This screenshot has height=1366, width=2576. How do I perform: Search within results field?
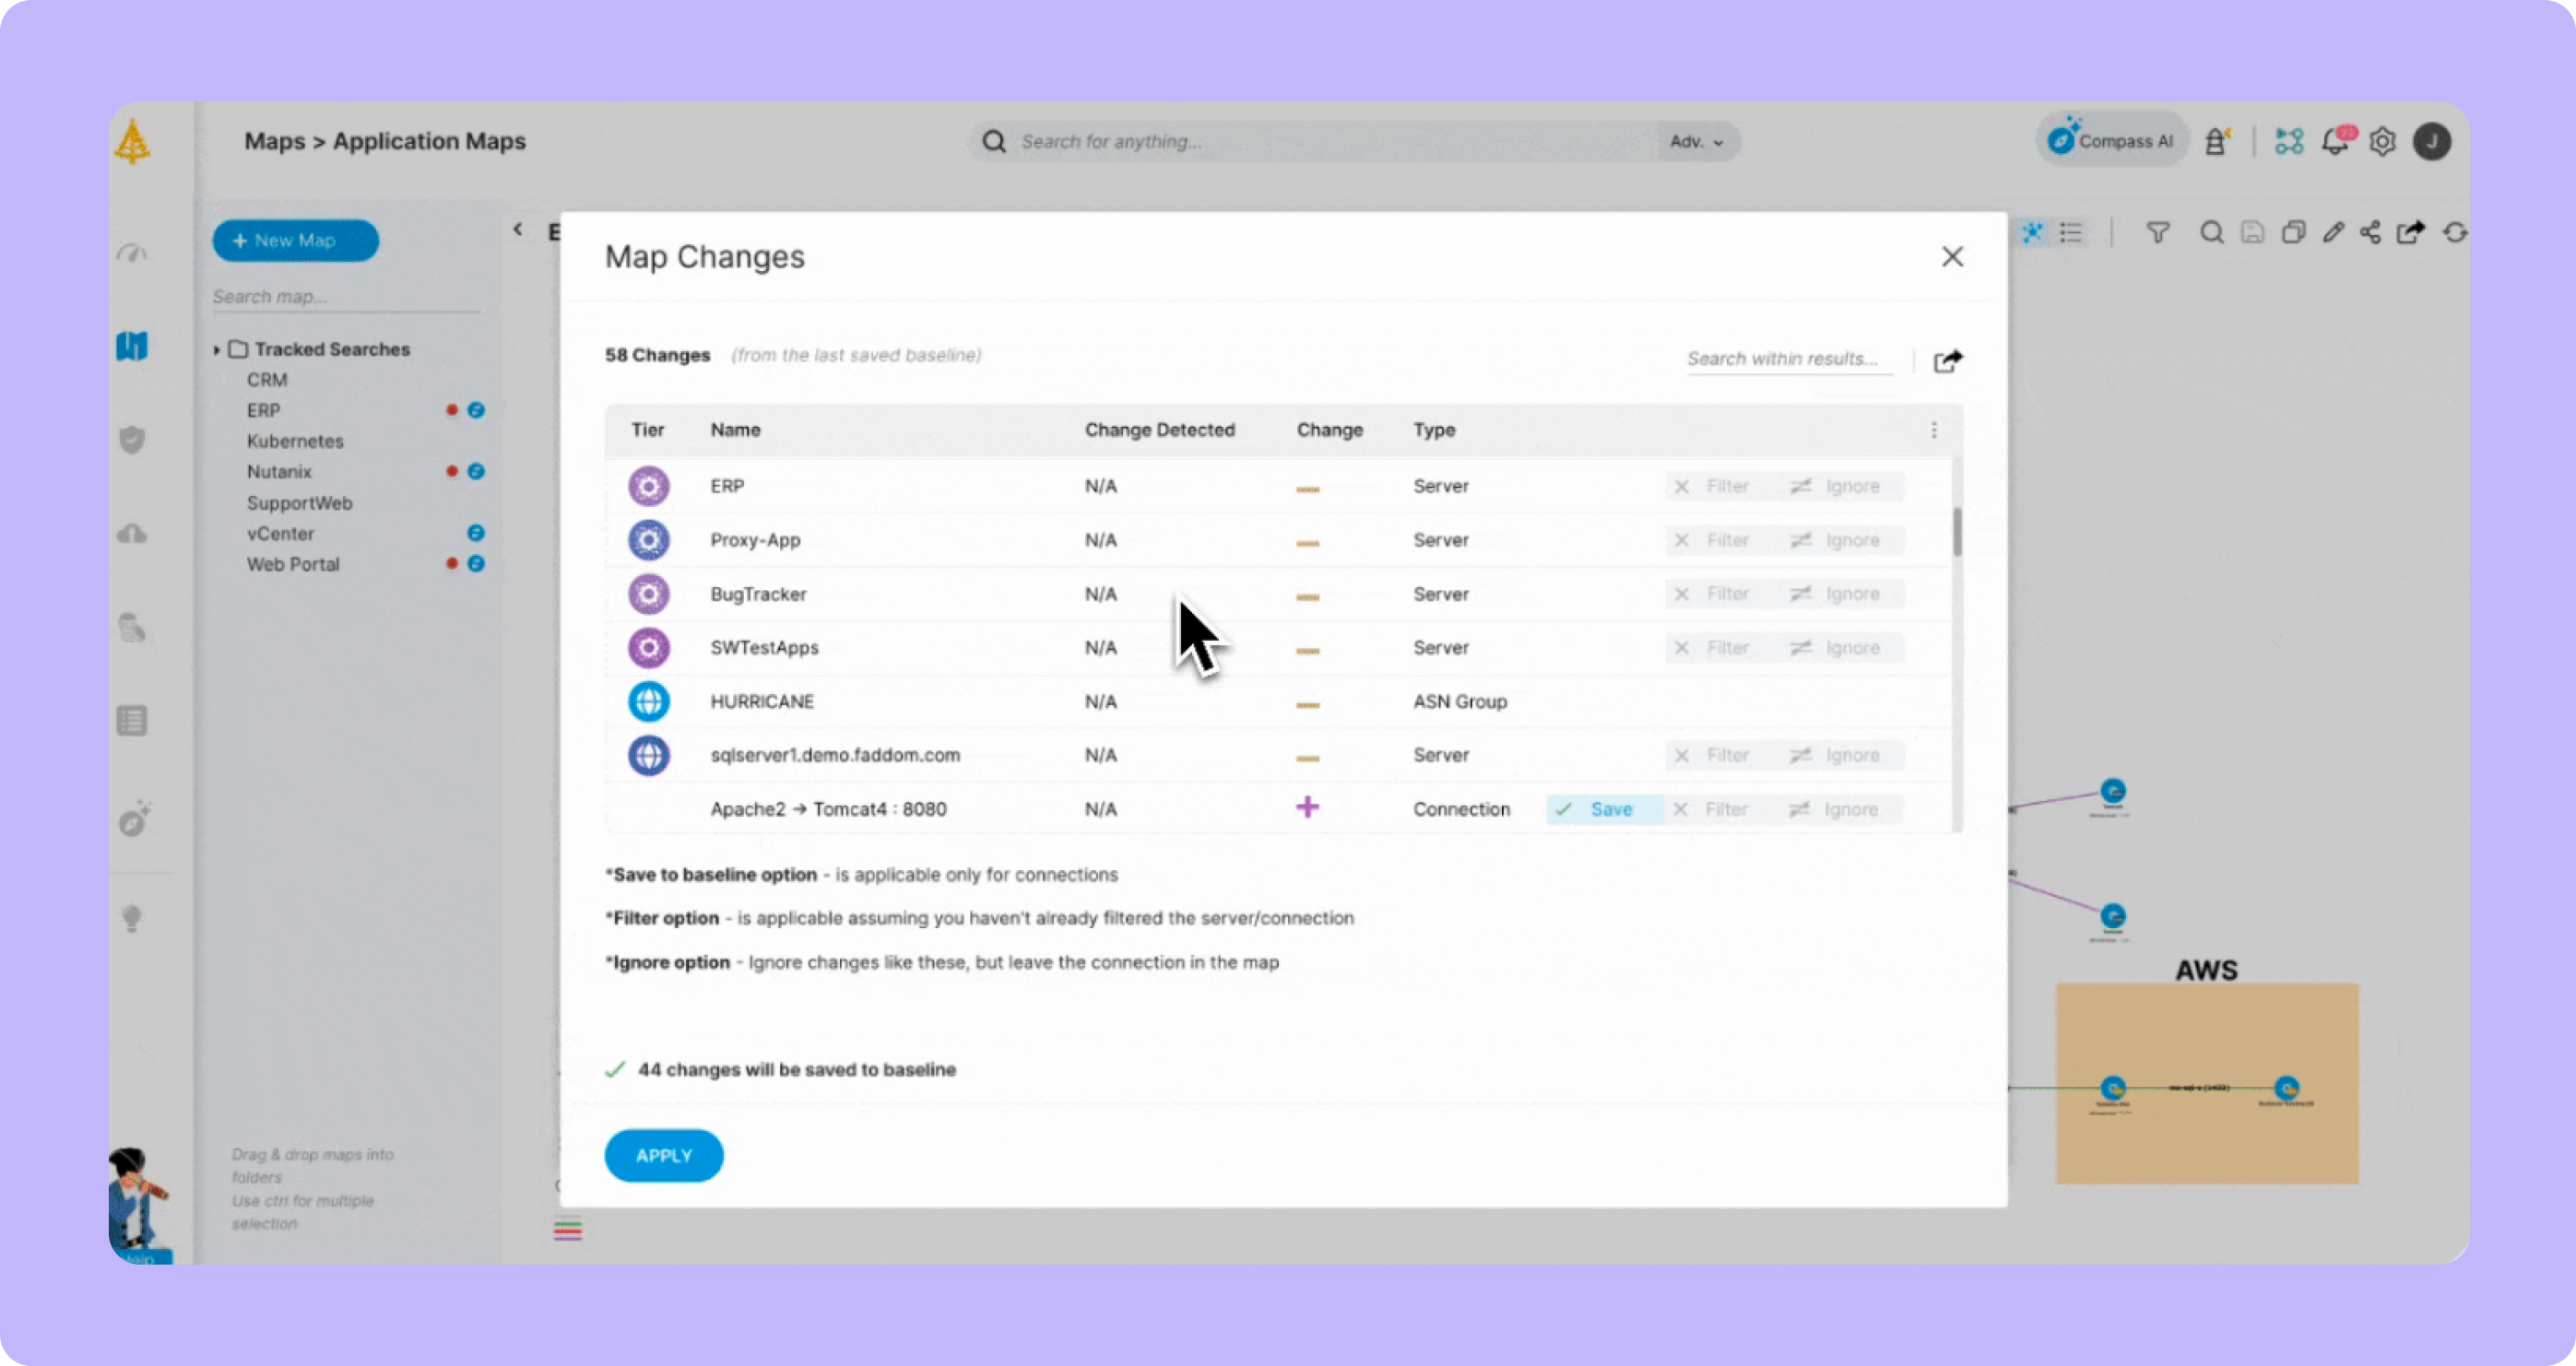pyautogui.click(x=1790, y=359)
